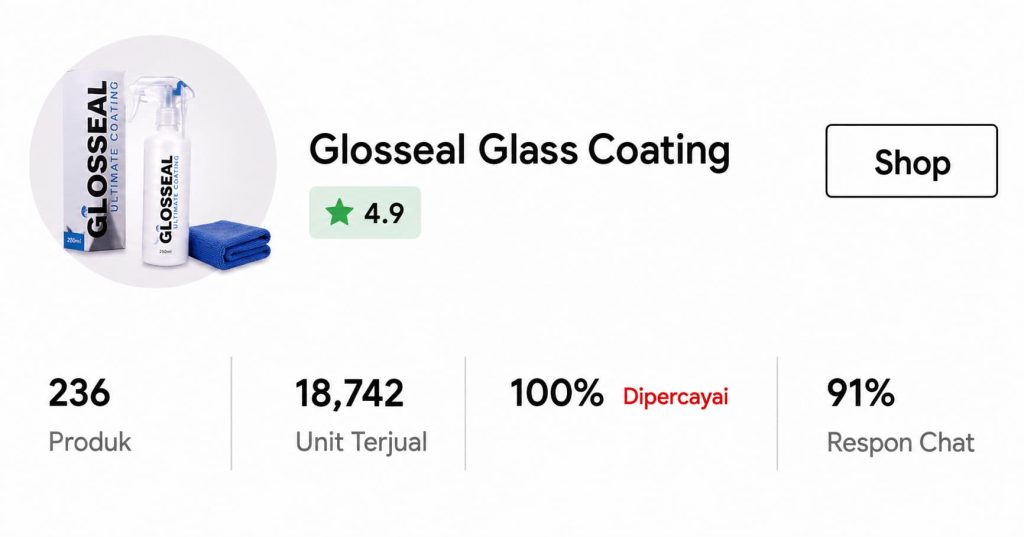This screenshot has height=537, width=1024.
Task: Click the red Dipercayai label
Action: point(675,397)
